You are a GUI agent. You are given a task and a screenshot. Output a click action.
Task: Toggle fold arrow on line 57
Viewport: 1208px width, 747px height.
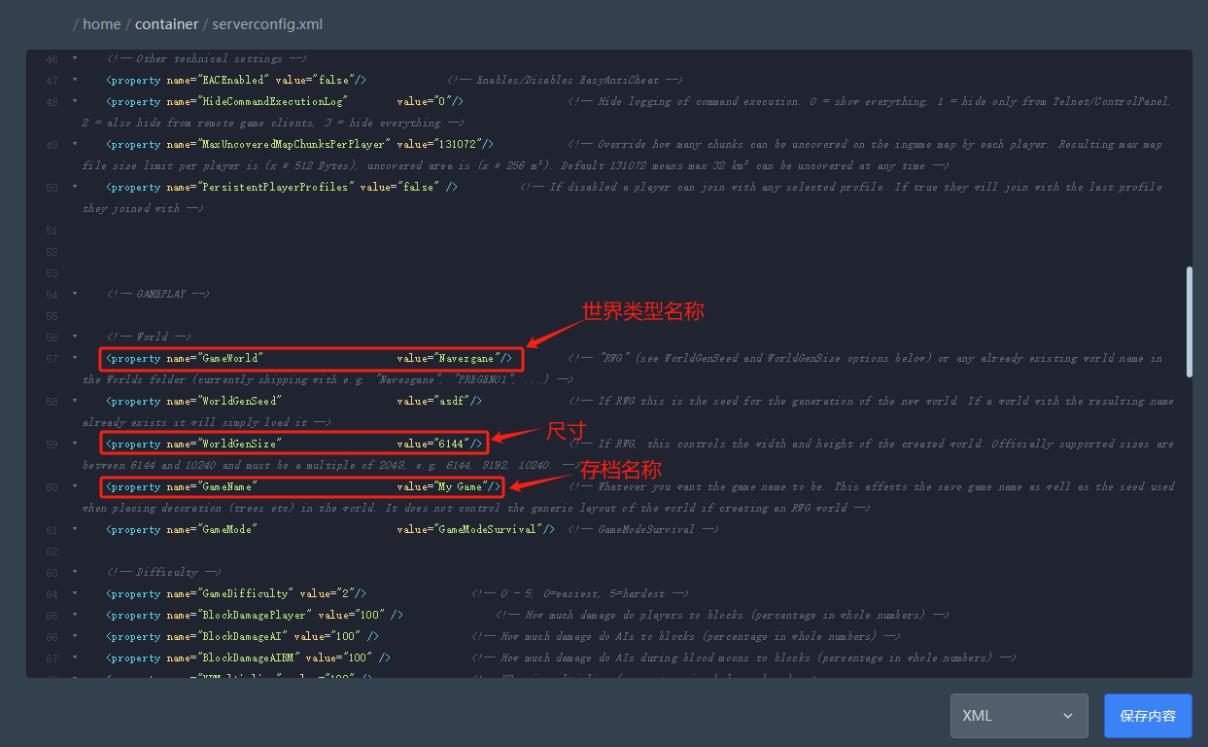pos(75,358)
